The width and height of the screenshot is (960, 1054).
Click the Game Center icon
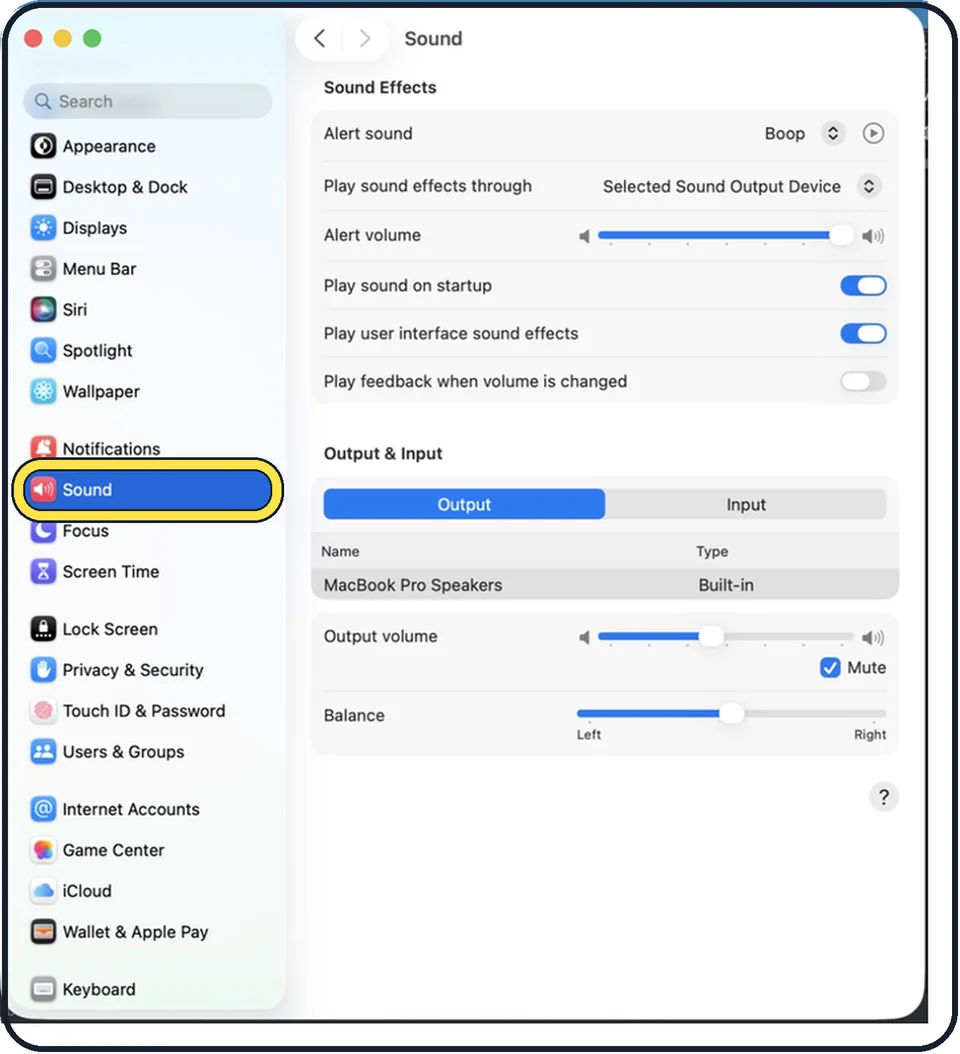tap(44, 850)
